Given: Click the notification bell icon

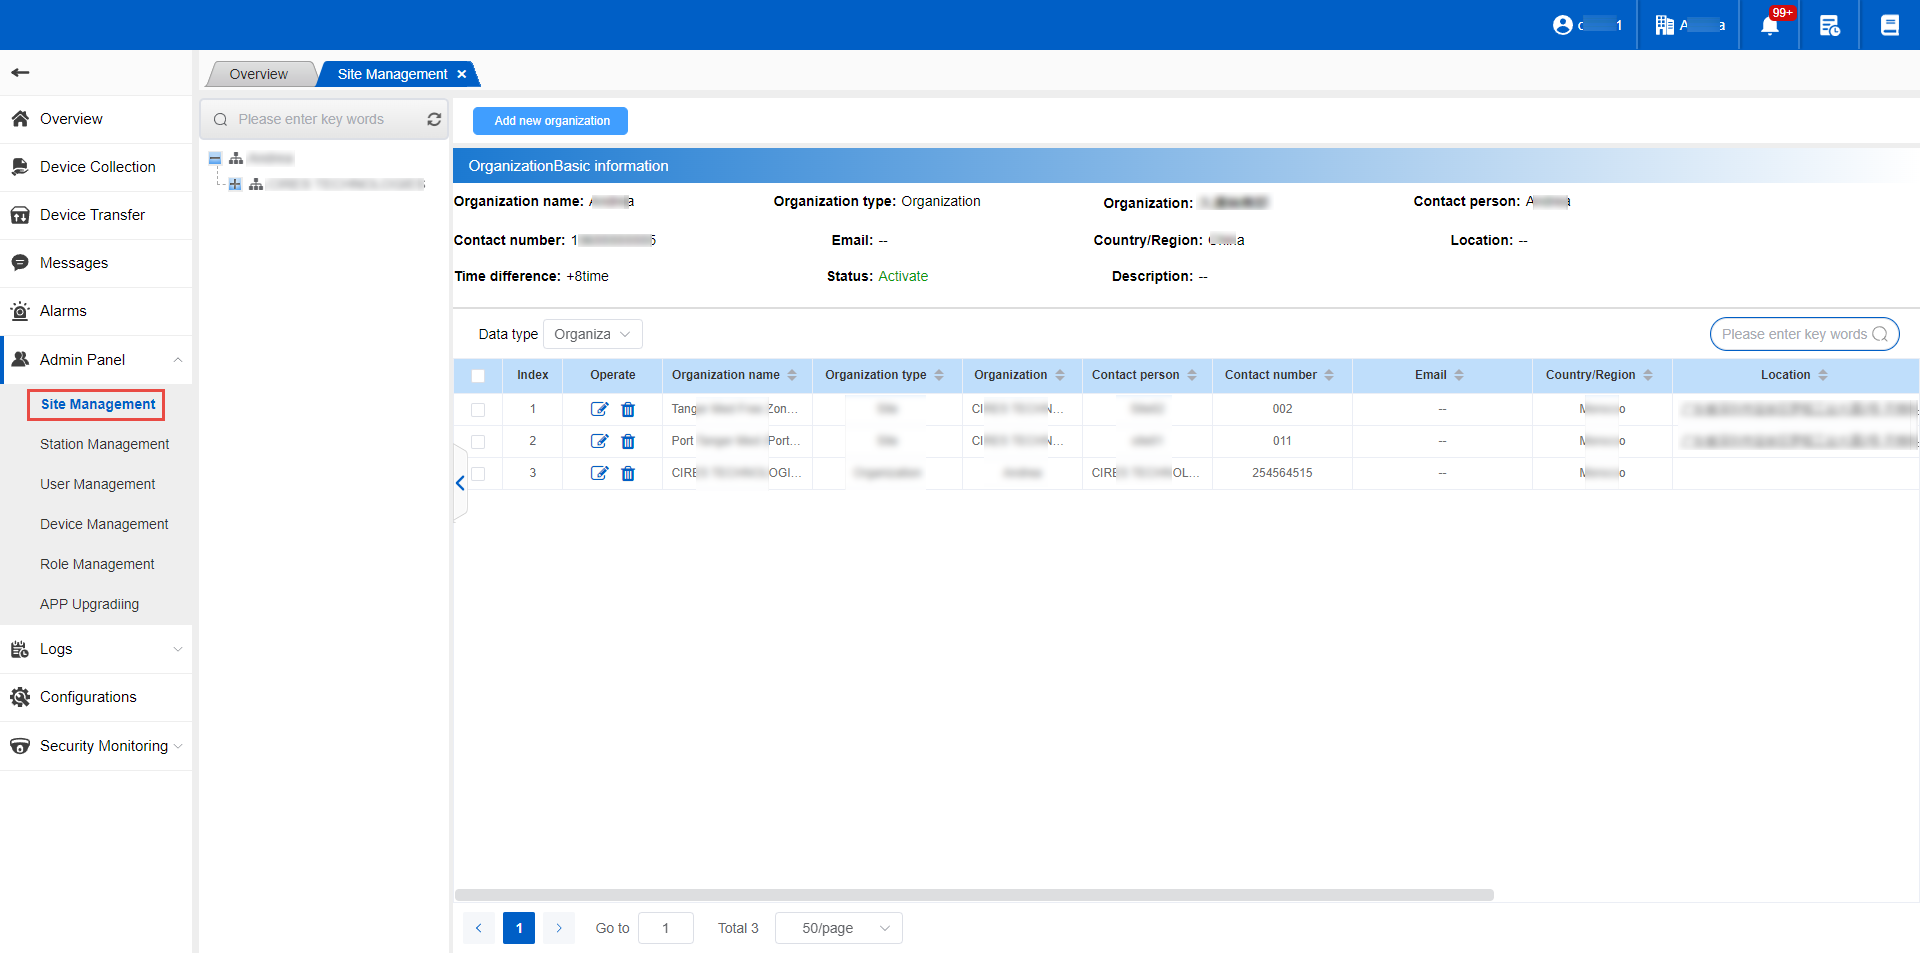Looking at the screenshot, I should pos(1769,25).
